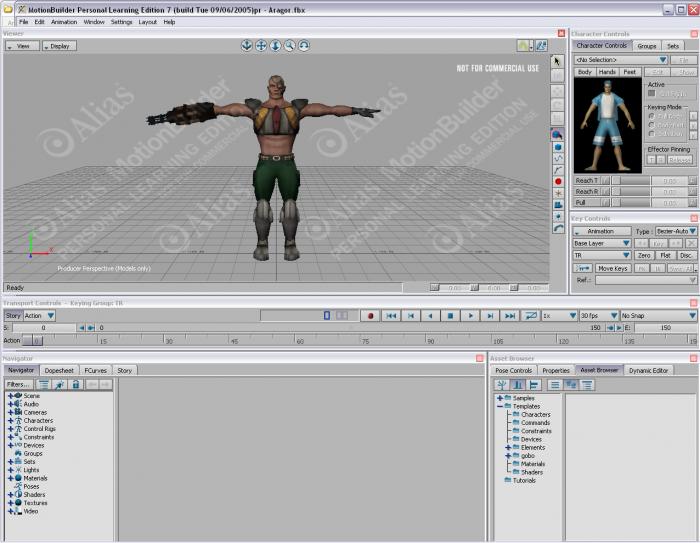This screenshot has height=543, width=700.
Task: Click the go-to-start transport button
Action: pyautogui.click(x=391, y=316)
